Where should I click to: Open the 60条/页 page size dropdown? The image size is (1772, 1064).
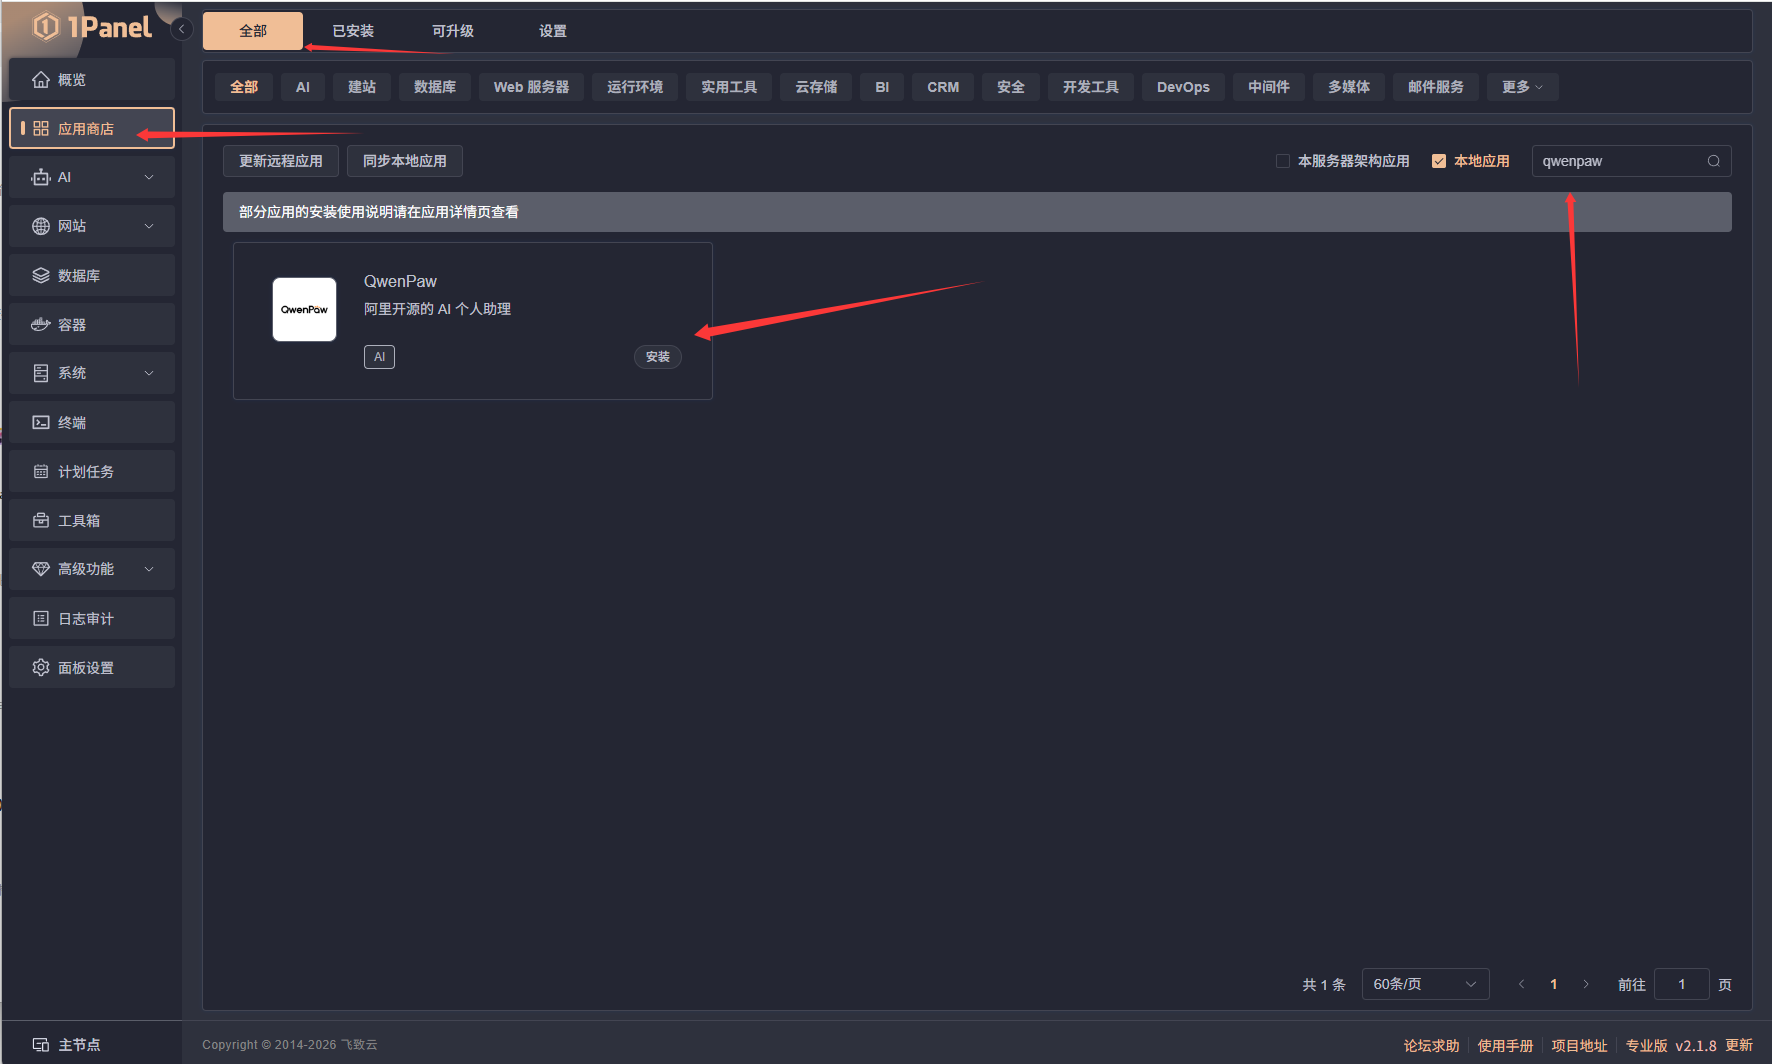pyautogui.click(x=1424, y=985)
